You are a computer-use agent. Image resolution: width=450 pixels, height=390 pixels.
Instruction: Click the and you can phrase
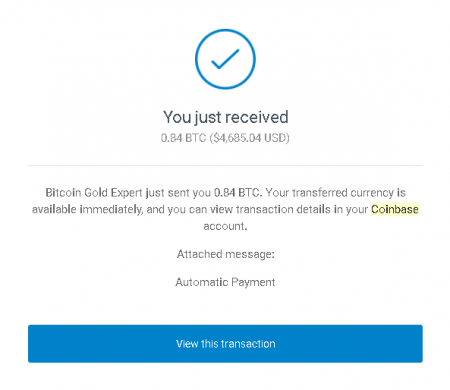point(177,209)
